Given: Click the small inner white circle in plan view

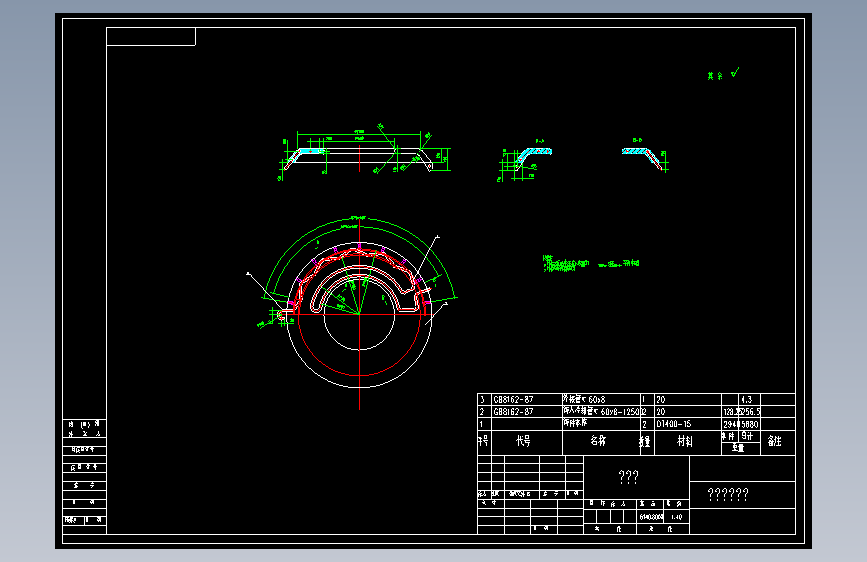Looking at the screenshot, I should (359, 314).
